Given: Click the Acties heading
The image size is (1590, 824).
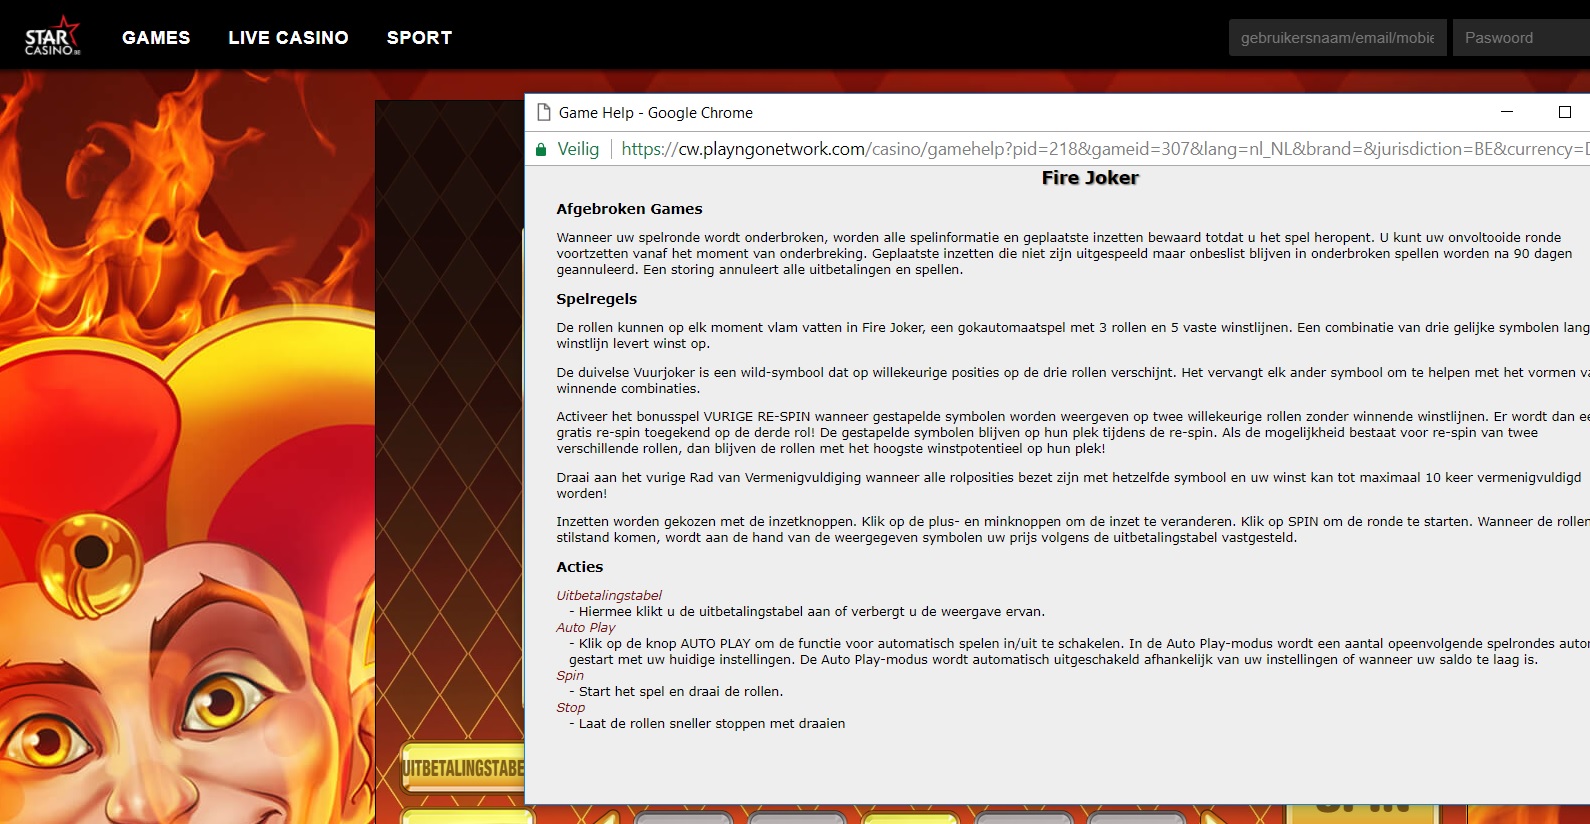Looking at the screenshot, I should point(579,567).
